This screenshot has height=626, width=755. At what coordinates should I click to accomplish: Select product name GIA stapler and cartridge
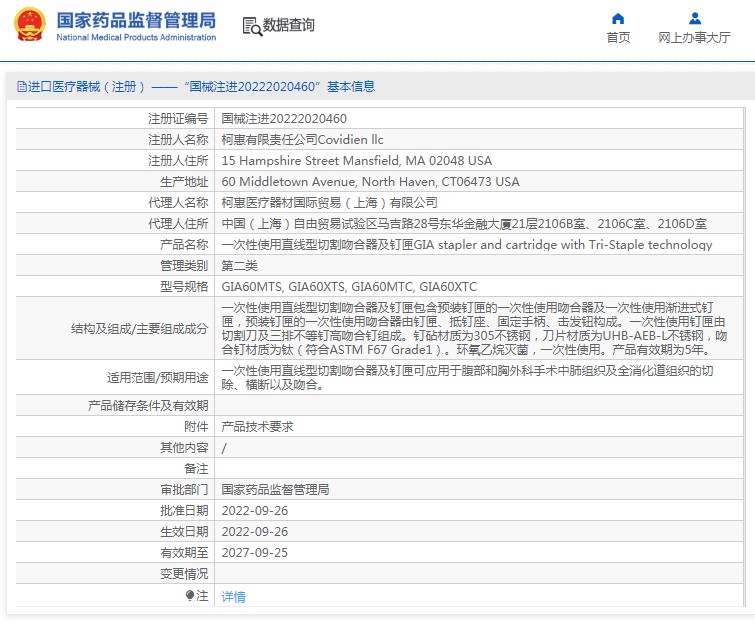point(467,245)
